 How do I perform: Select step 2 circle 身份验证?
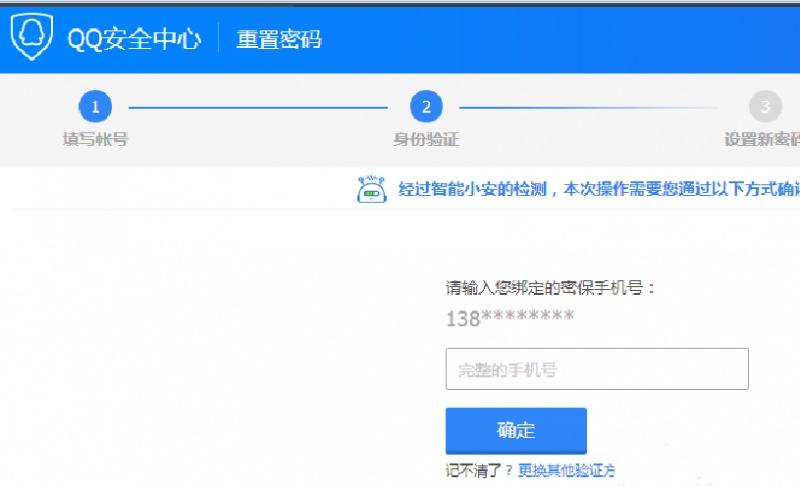(x=426, y=107)
